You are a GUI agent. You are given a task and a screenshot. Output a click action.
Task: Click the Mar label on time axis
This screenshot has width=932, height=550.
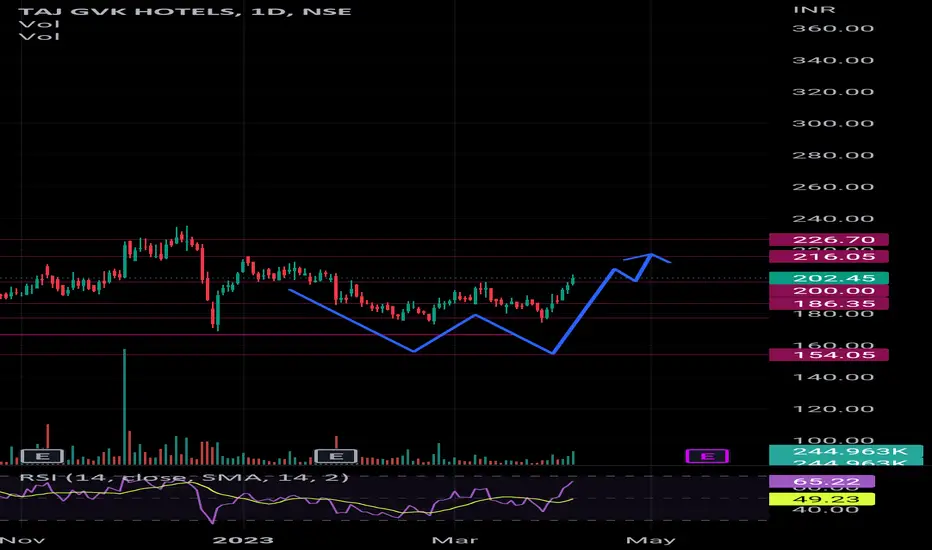455,540
